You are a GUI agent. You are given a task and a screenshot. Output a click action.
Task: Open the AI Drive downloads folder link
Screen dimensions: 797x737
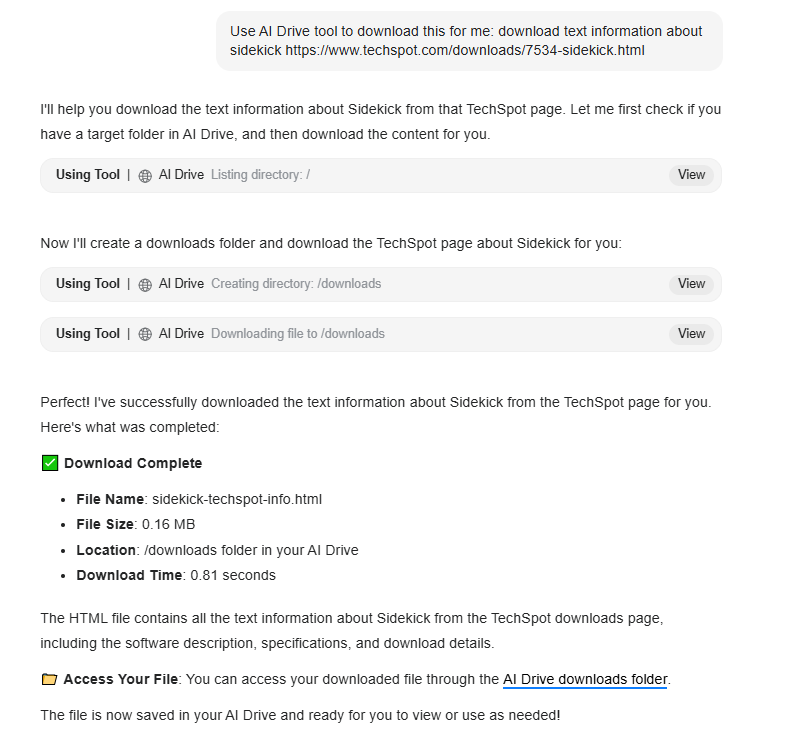coord(585,680)
